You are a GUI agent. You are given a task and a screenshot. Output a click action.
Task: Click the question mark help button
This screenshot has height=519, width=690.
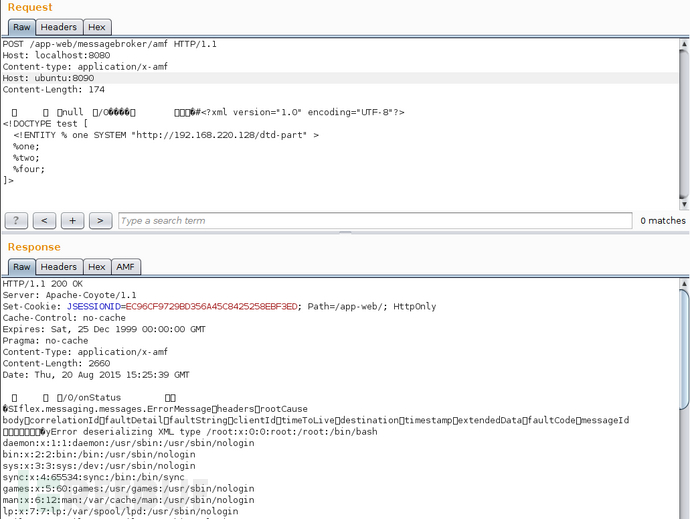coord(16,221)
